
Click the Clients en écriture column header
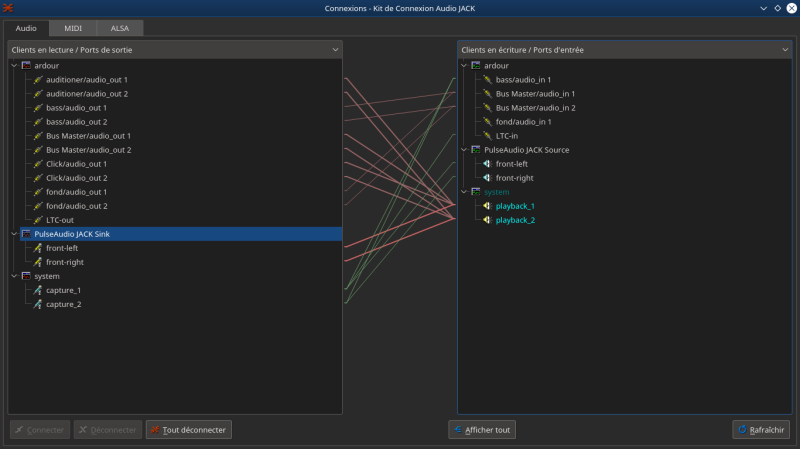pyautogui.click(x=624, y=49)
